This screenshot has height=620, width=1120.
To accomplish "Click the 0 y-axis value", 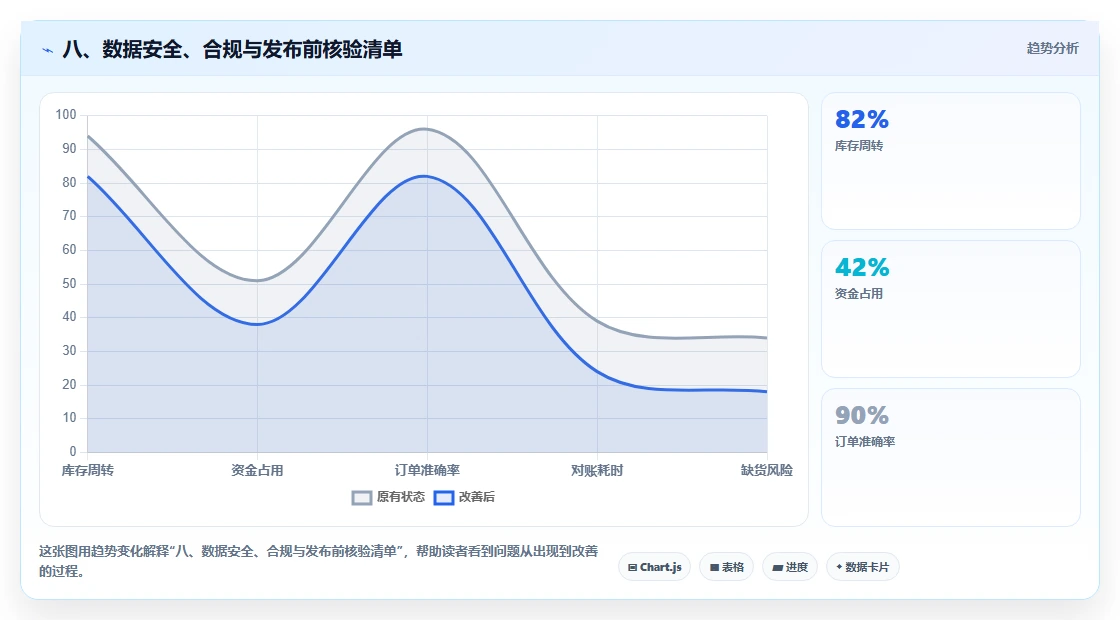I will (73, 451).
